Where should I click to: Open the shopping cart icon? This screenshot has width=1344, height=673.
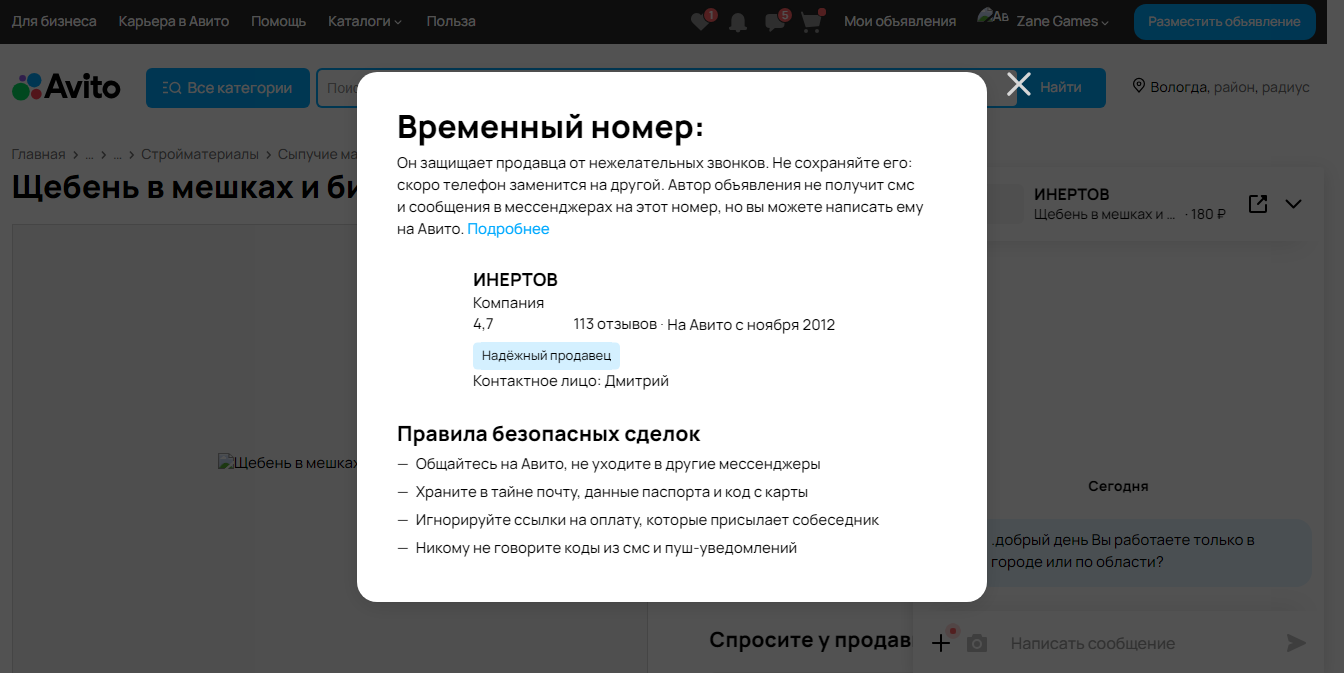pos(811,22)
